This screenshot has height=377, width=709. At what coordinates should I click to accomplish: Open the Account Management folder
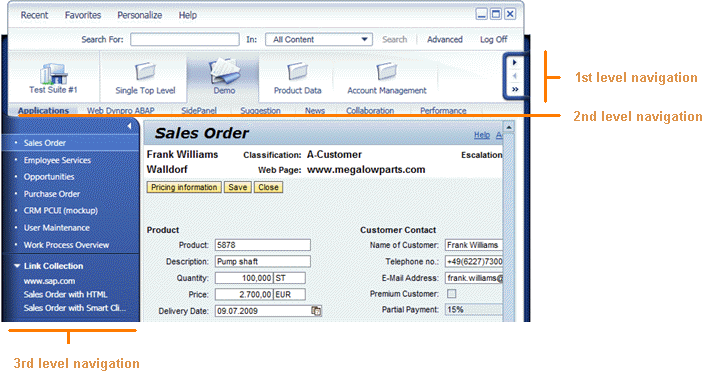(387, 72)
